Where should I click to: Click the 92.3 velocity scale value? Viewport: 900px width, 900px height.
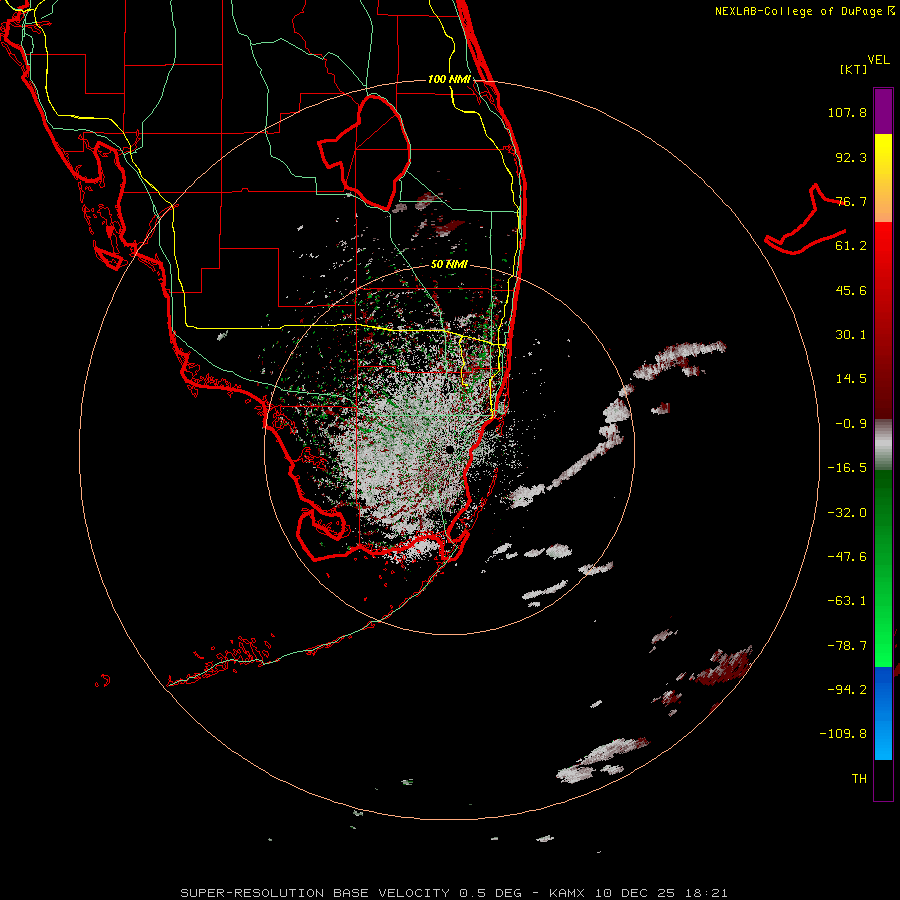click(851, 157)
